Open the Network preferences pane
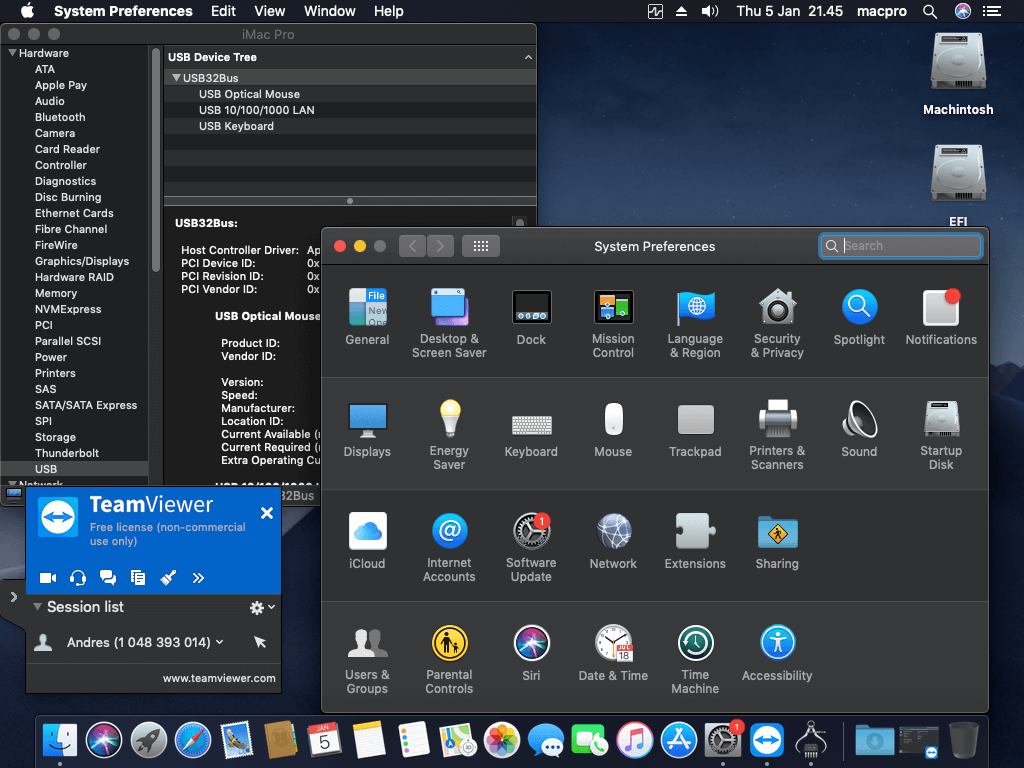Viewport: 1024px width, 768px height. 613,541
